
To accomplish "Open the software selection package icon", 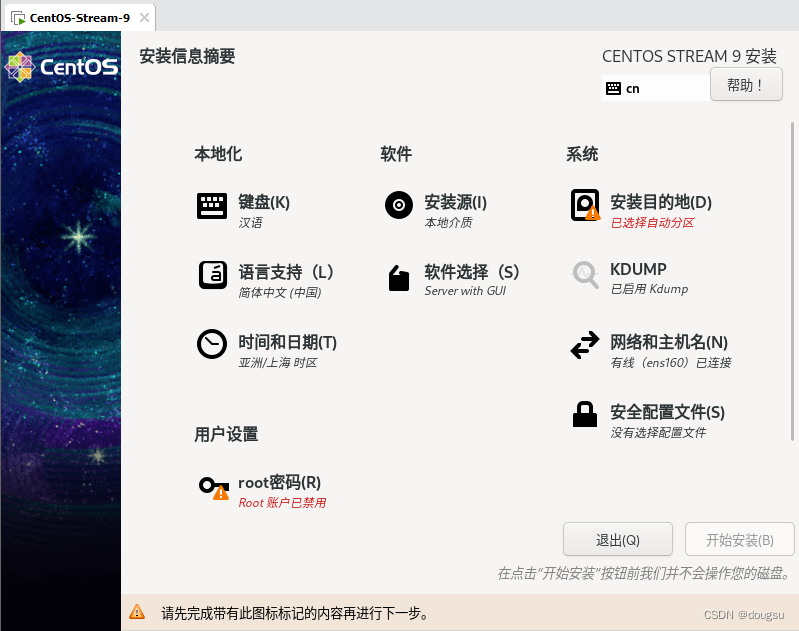I will click(398, 278).
